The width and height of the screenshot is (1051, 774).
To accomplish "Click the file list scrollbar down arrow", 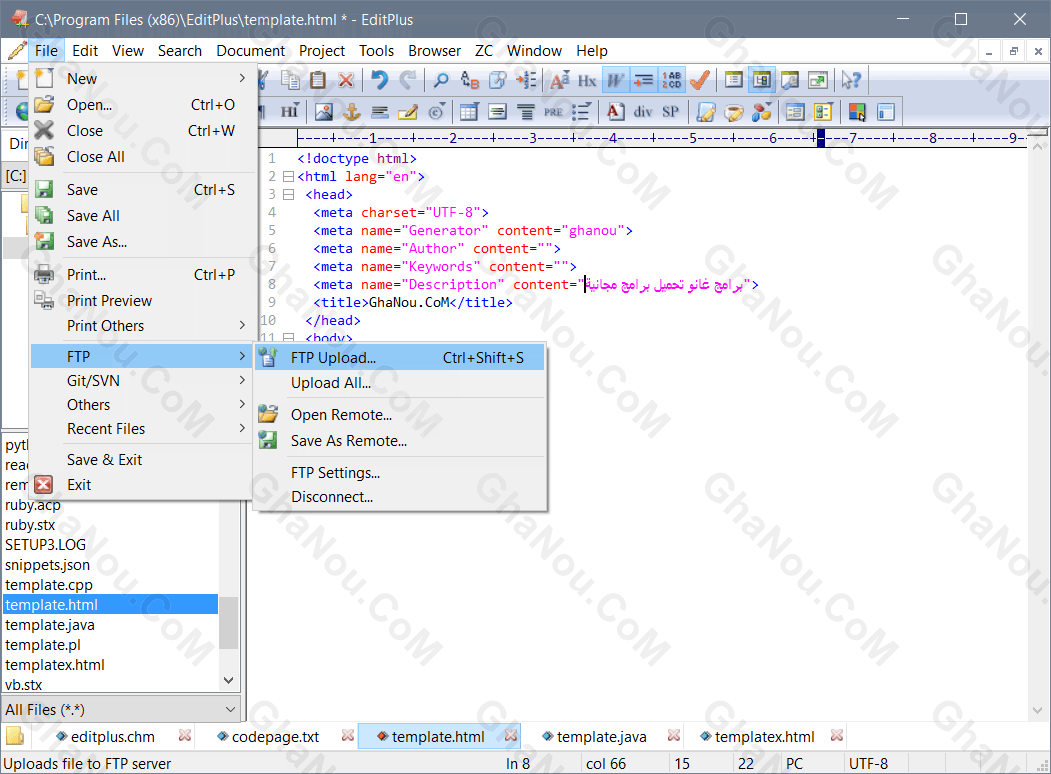I will [229, 680].
